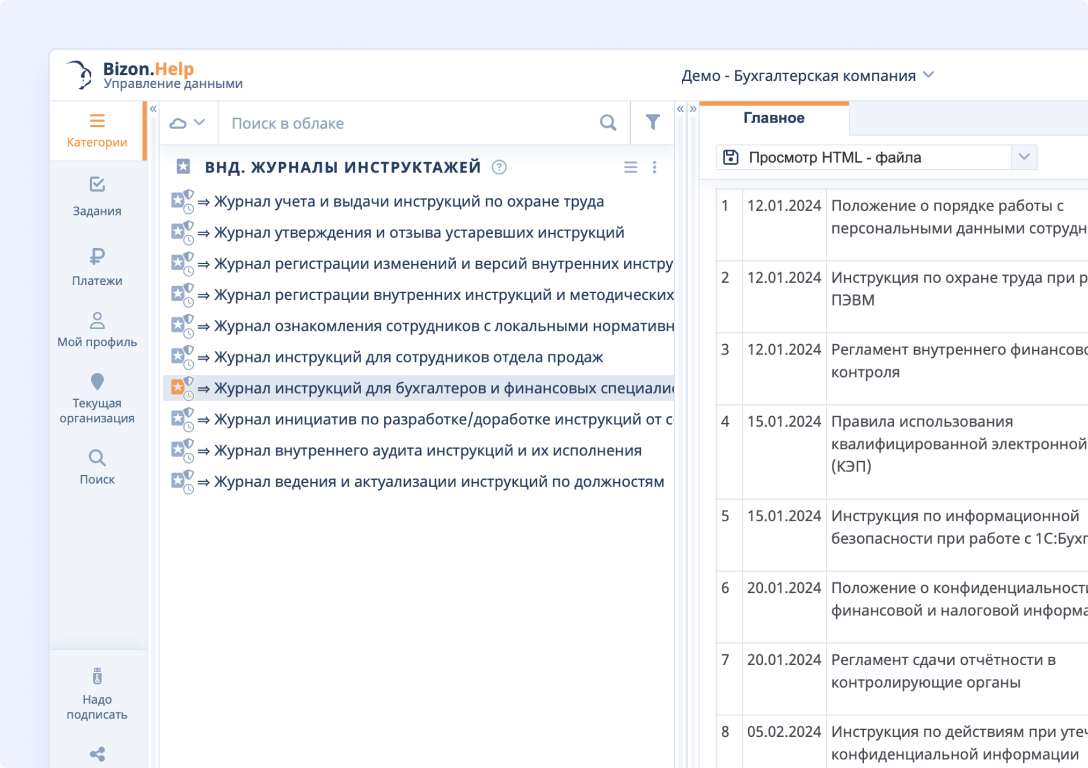Open Платежи from the left sidebar
Viewport: 1088px width, 768px height.
[x=96, y=267]
